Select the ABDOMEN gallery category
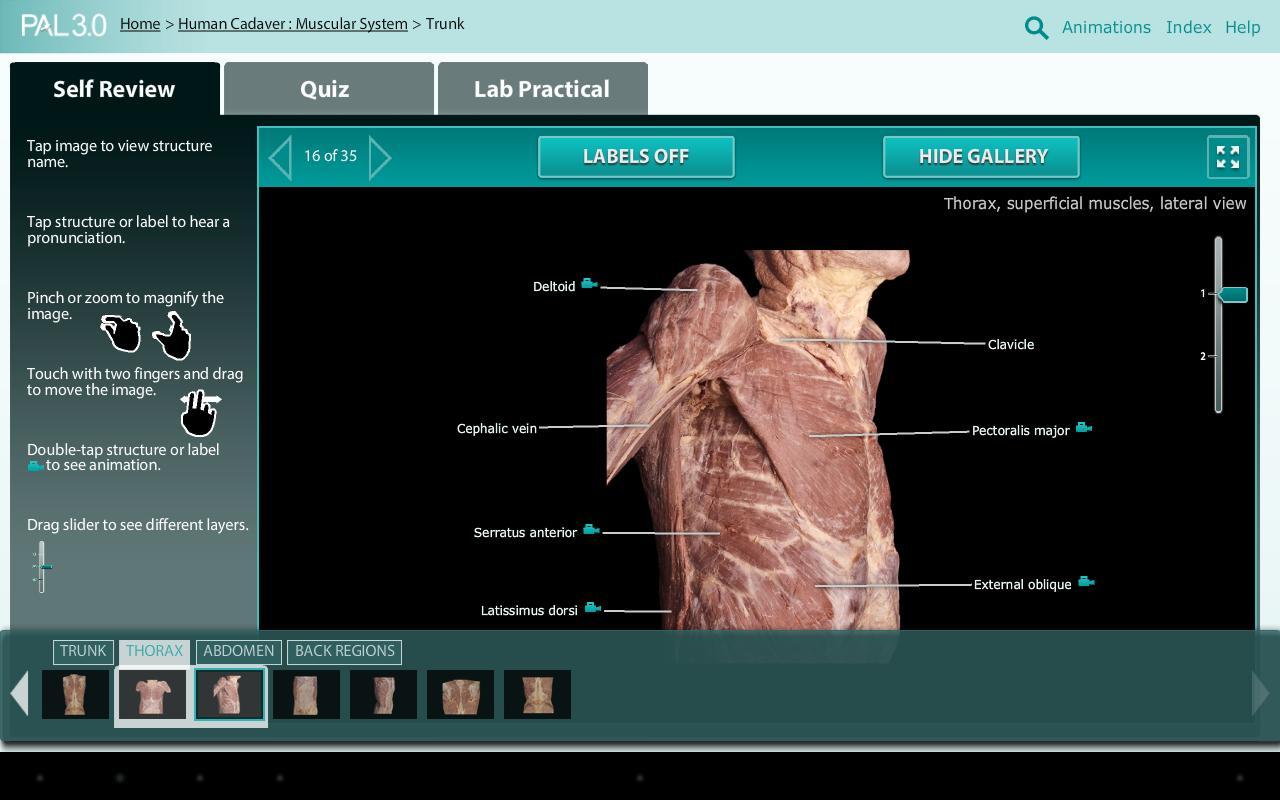Screen dimensions: 1280x800 (x=239, y=651)
